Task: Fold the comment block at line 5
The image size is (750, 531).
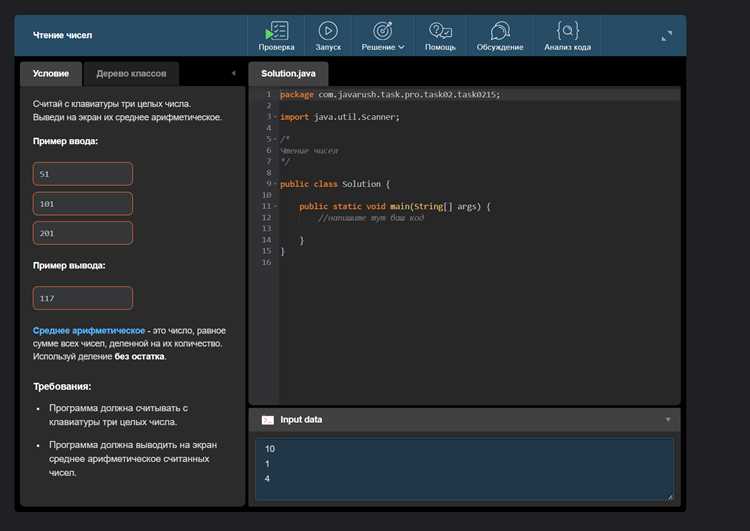Action: click(275, 139)
